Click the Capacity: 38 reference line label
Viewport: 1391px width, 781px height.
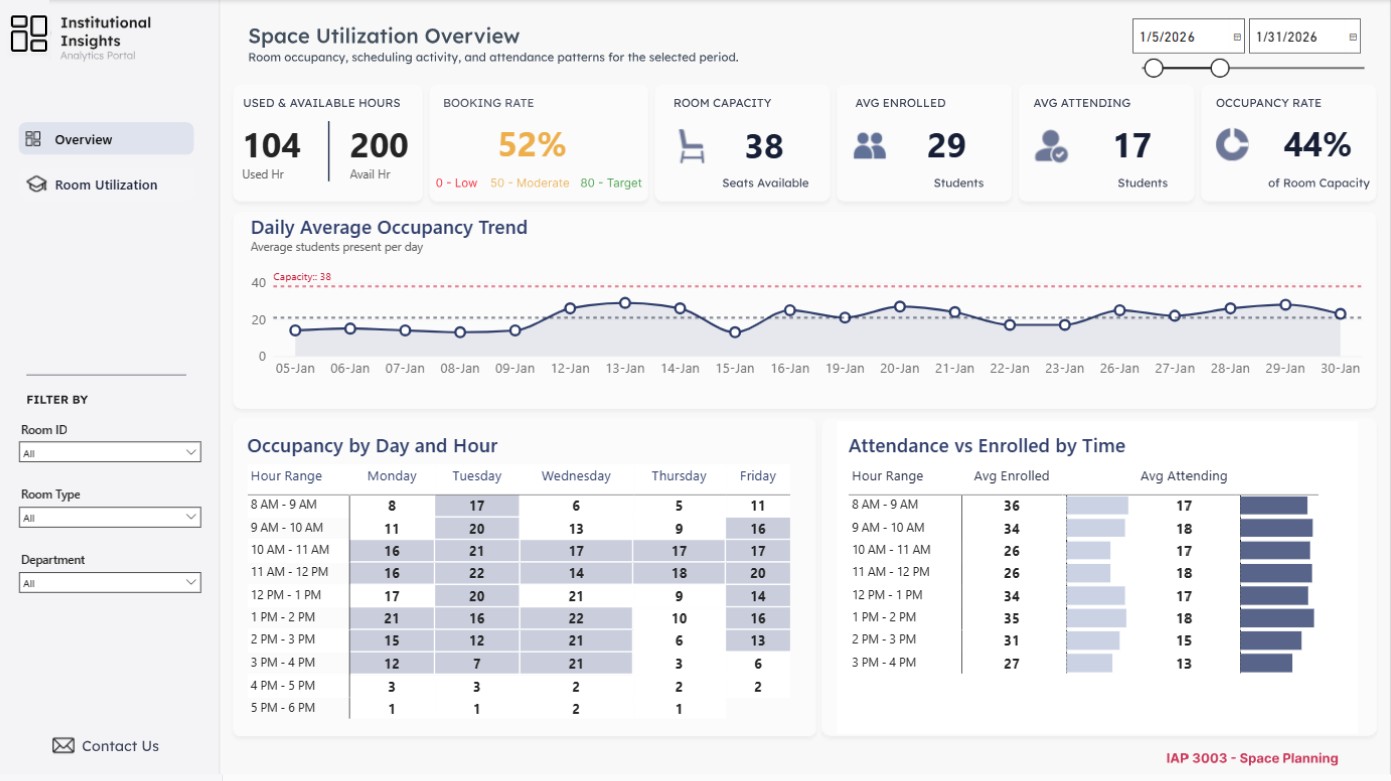pos(302,277)
